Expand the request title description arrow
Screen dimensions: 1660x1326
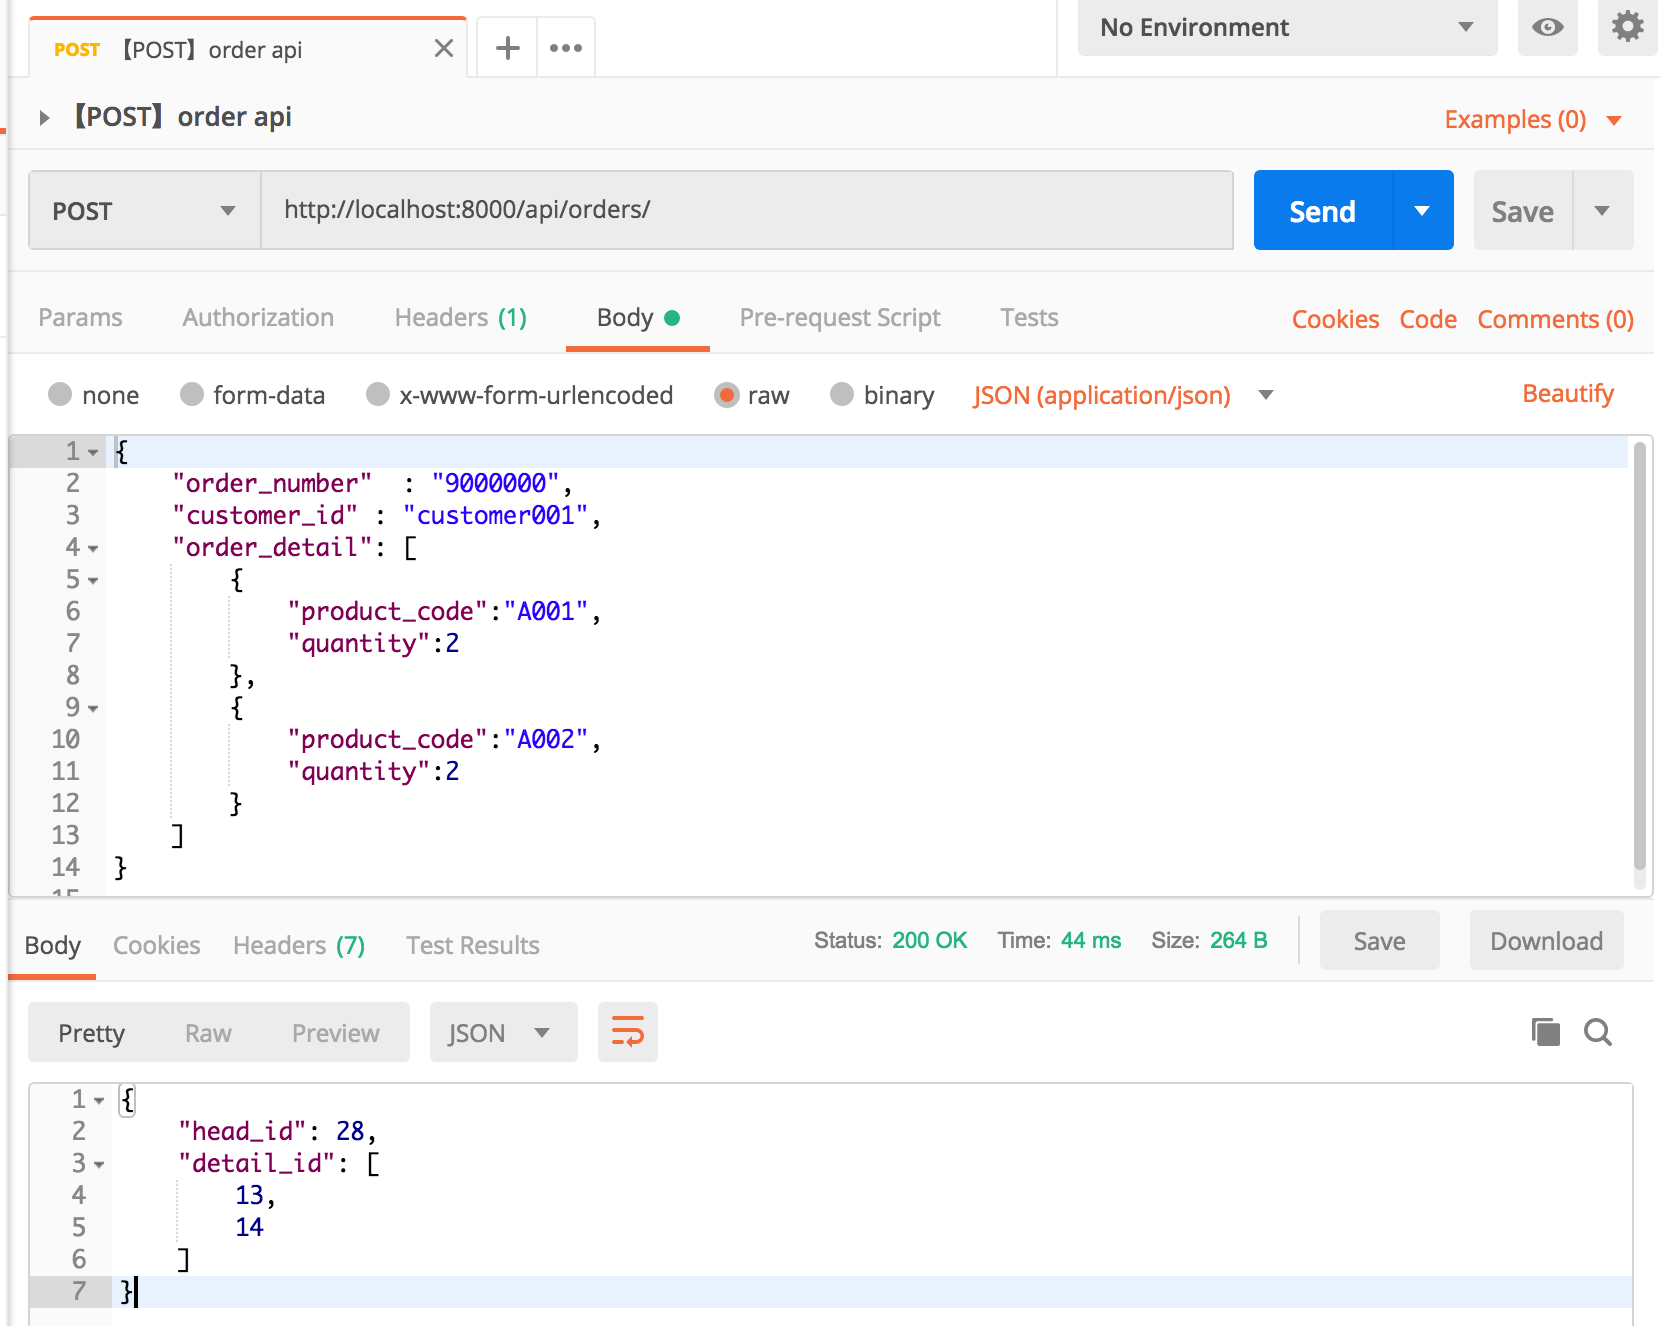[x=44, y=118]
